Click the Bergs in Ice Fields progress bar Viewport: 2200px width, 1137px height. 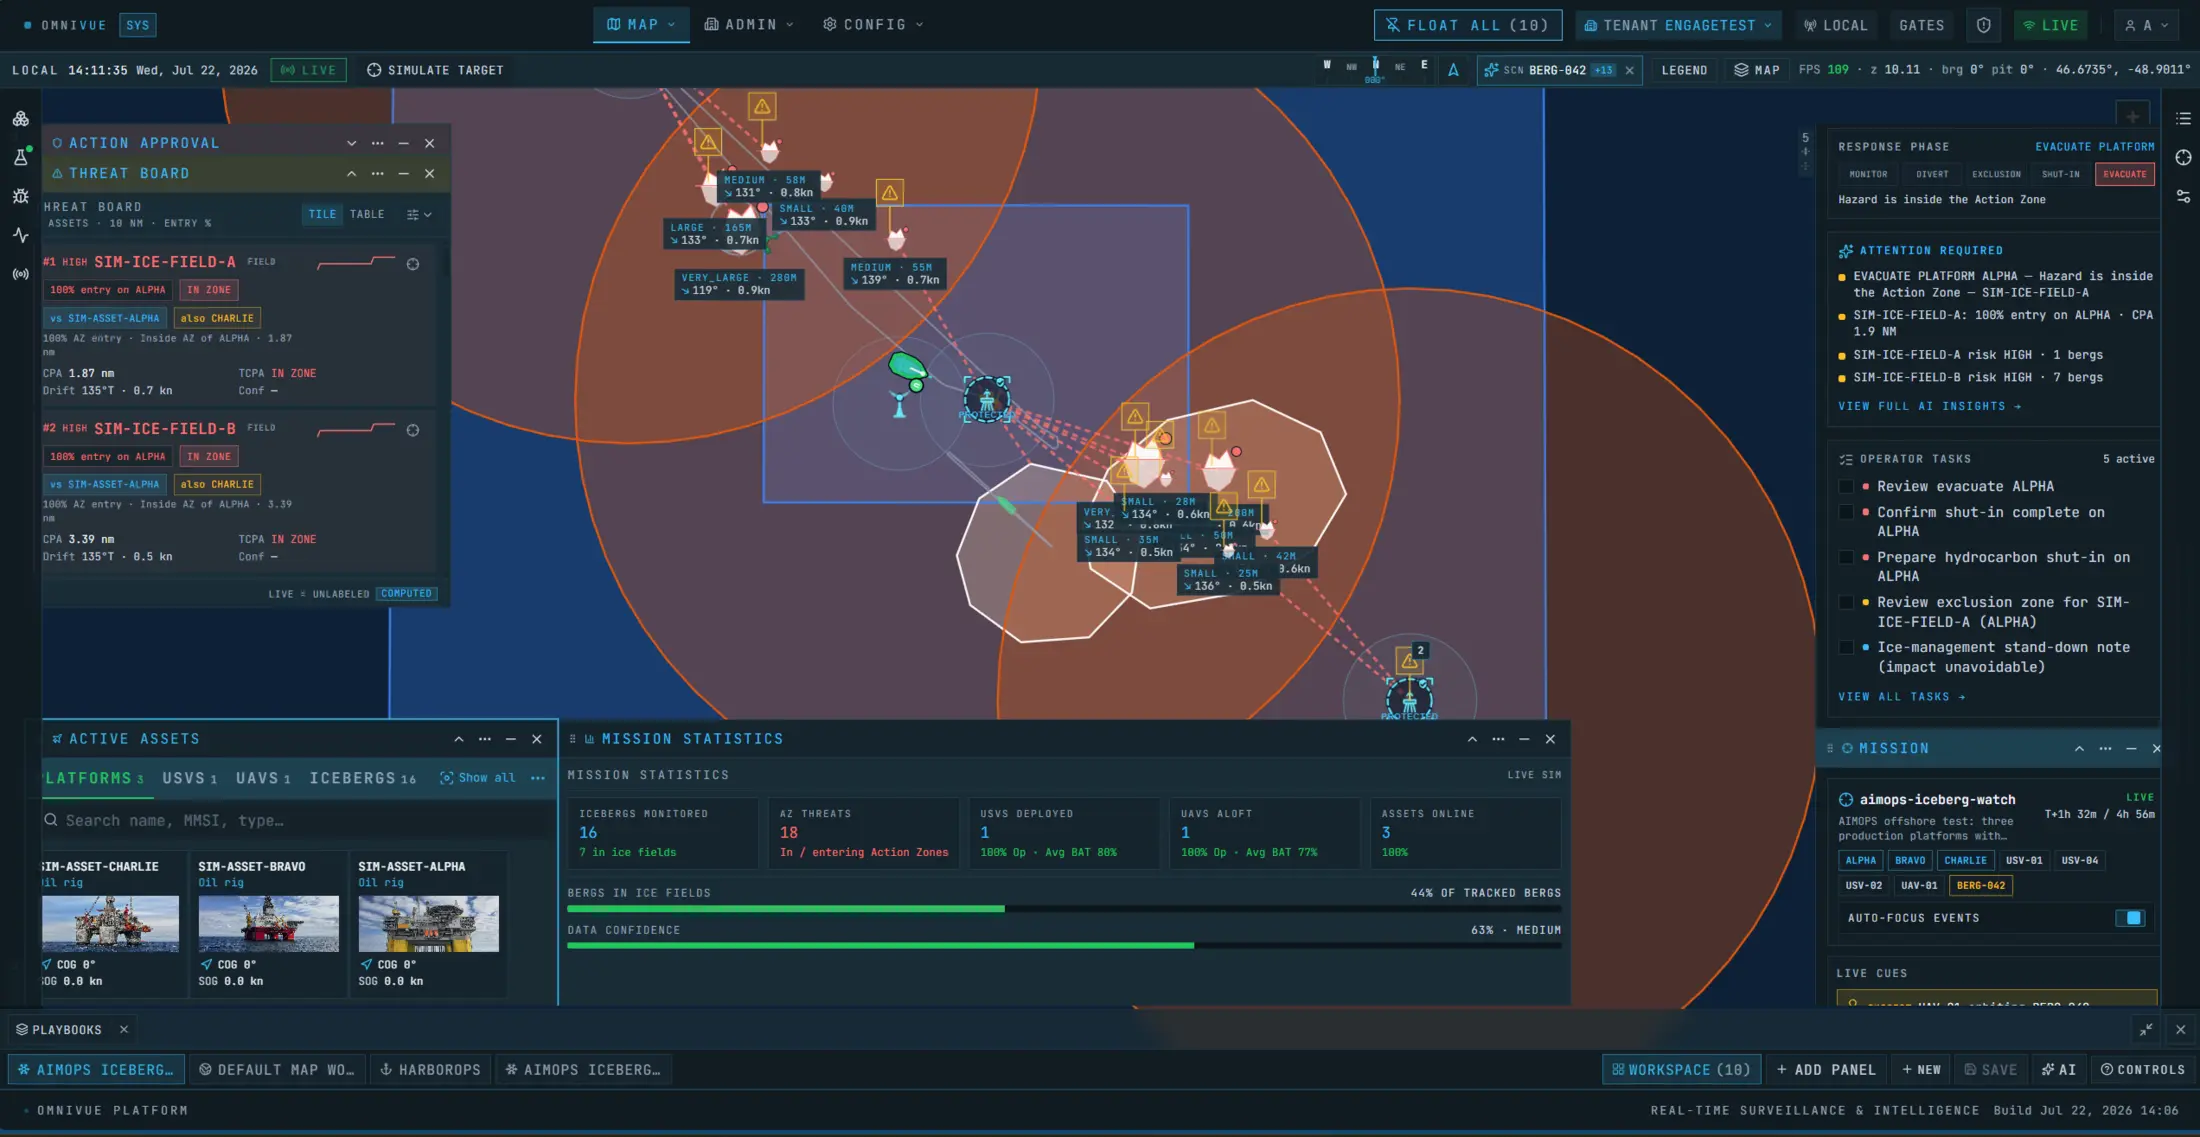1064,909
